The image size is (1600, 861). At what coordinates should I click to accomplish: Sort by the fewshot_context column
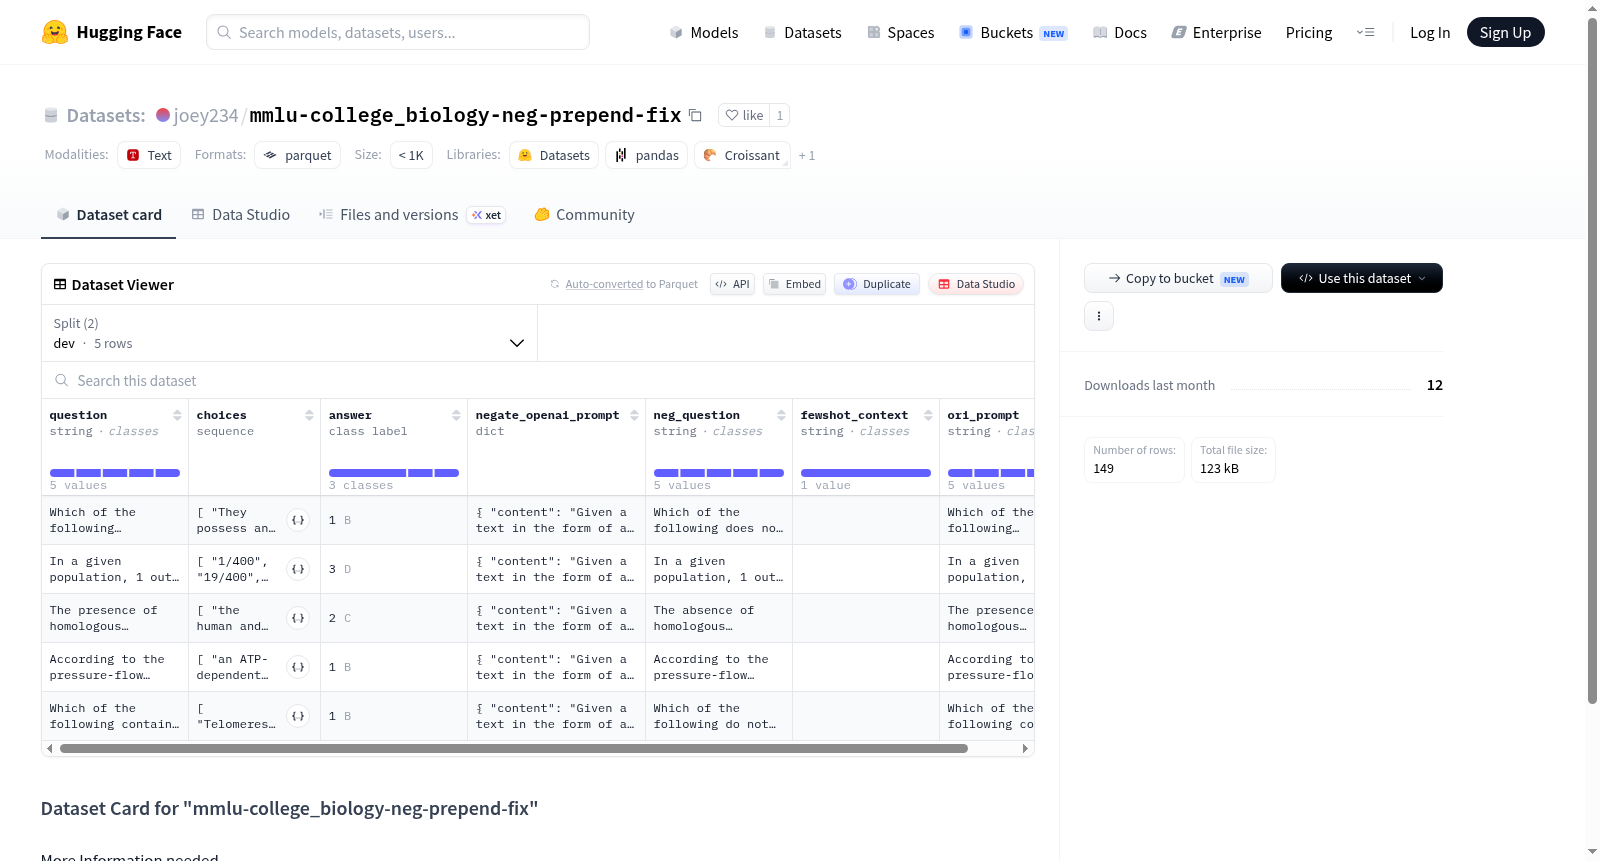pyautogui.click(x=928, y=415)
